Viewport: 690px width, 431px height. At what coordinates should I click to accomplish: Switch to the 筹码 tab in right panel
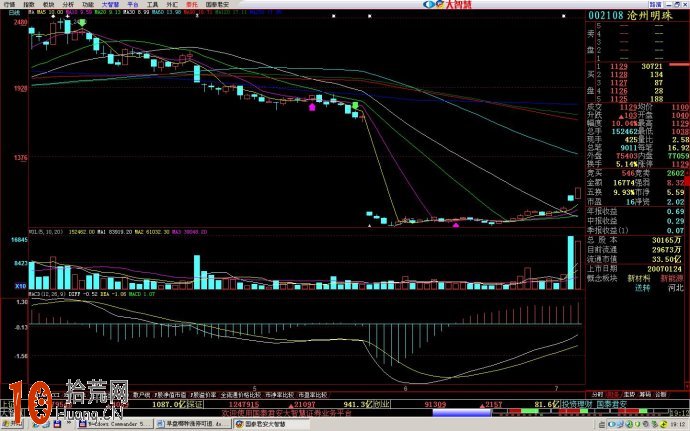tap(645, 395)
